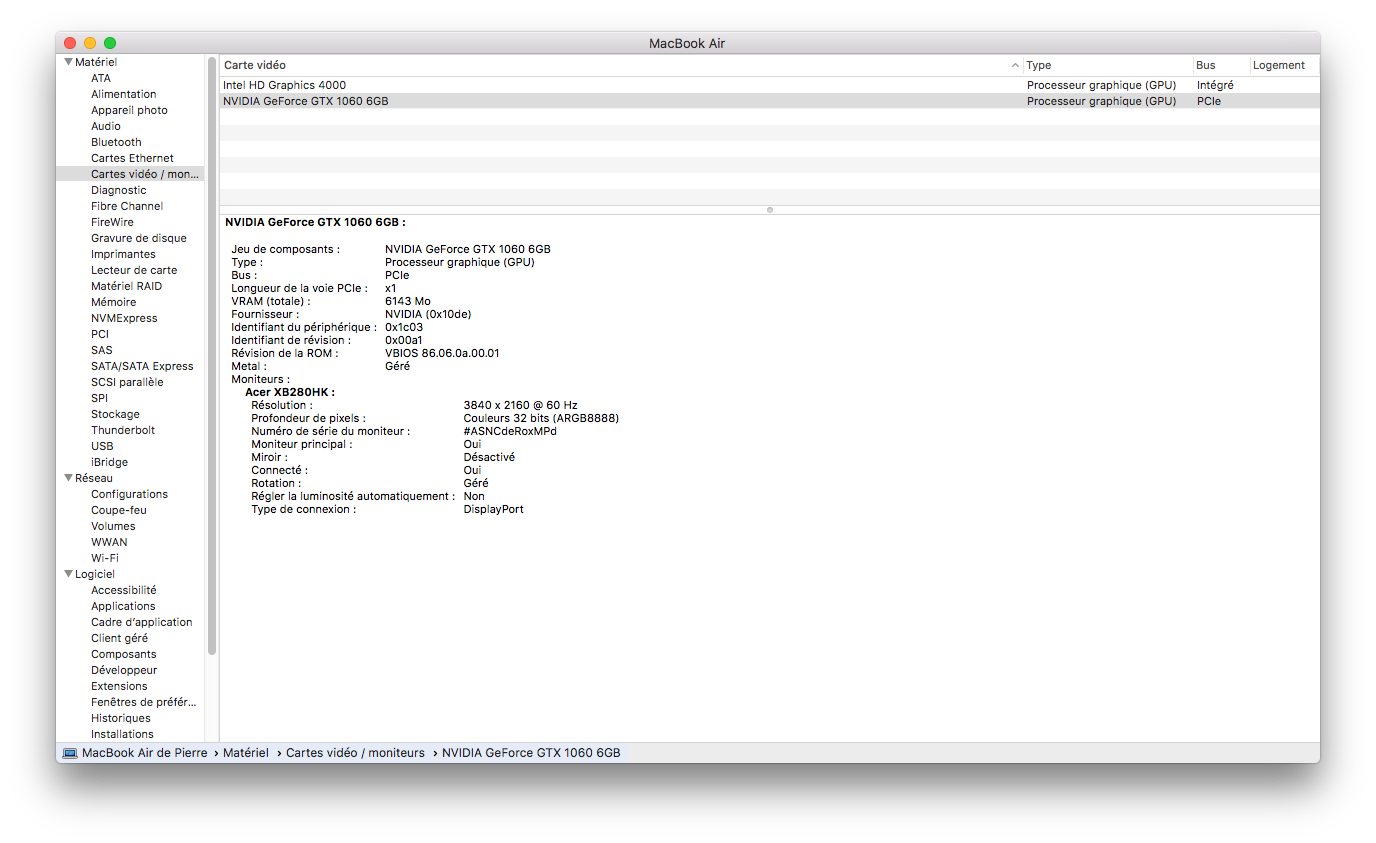Open Lecteur de carte entry
The width and height of the screenshot is (1376, 843).
click(x=134, y=270)
